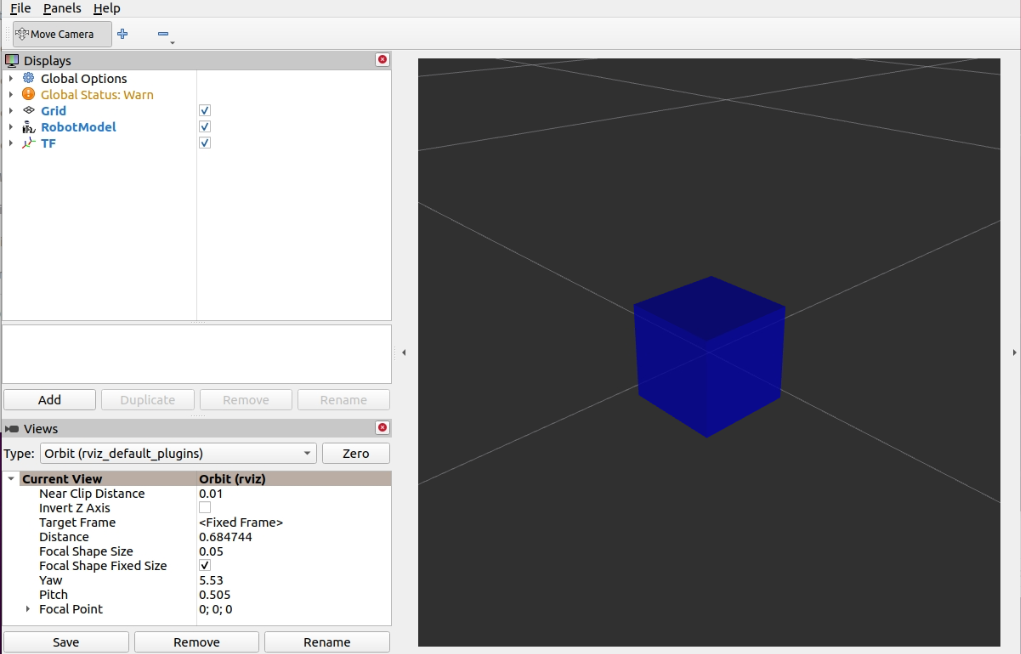The width and height of the screenshot is (1021, 654).
Task: Click the Pitch value 0.505
Action: 214,595
